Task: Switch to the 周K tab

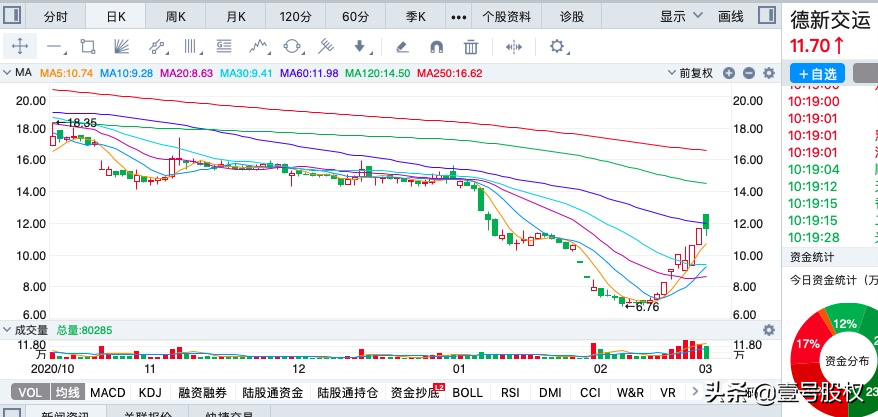Action: 176,16
